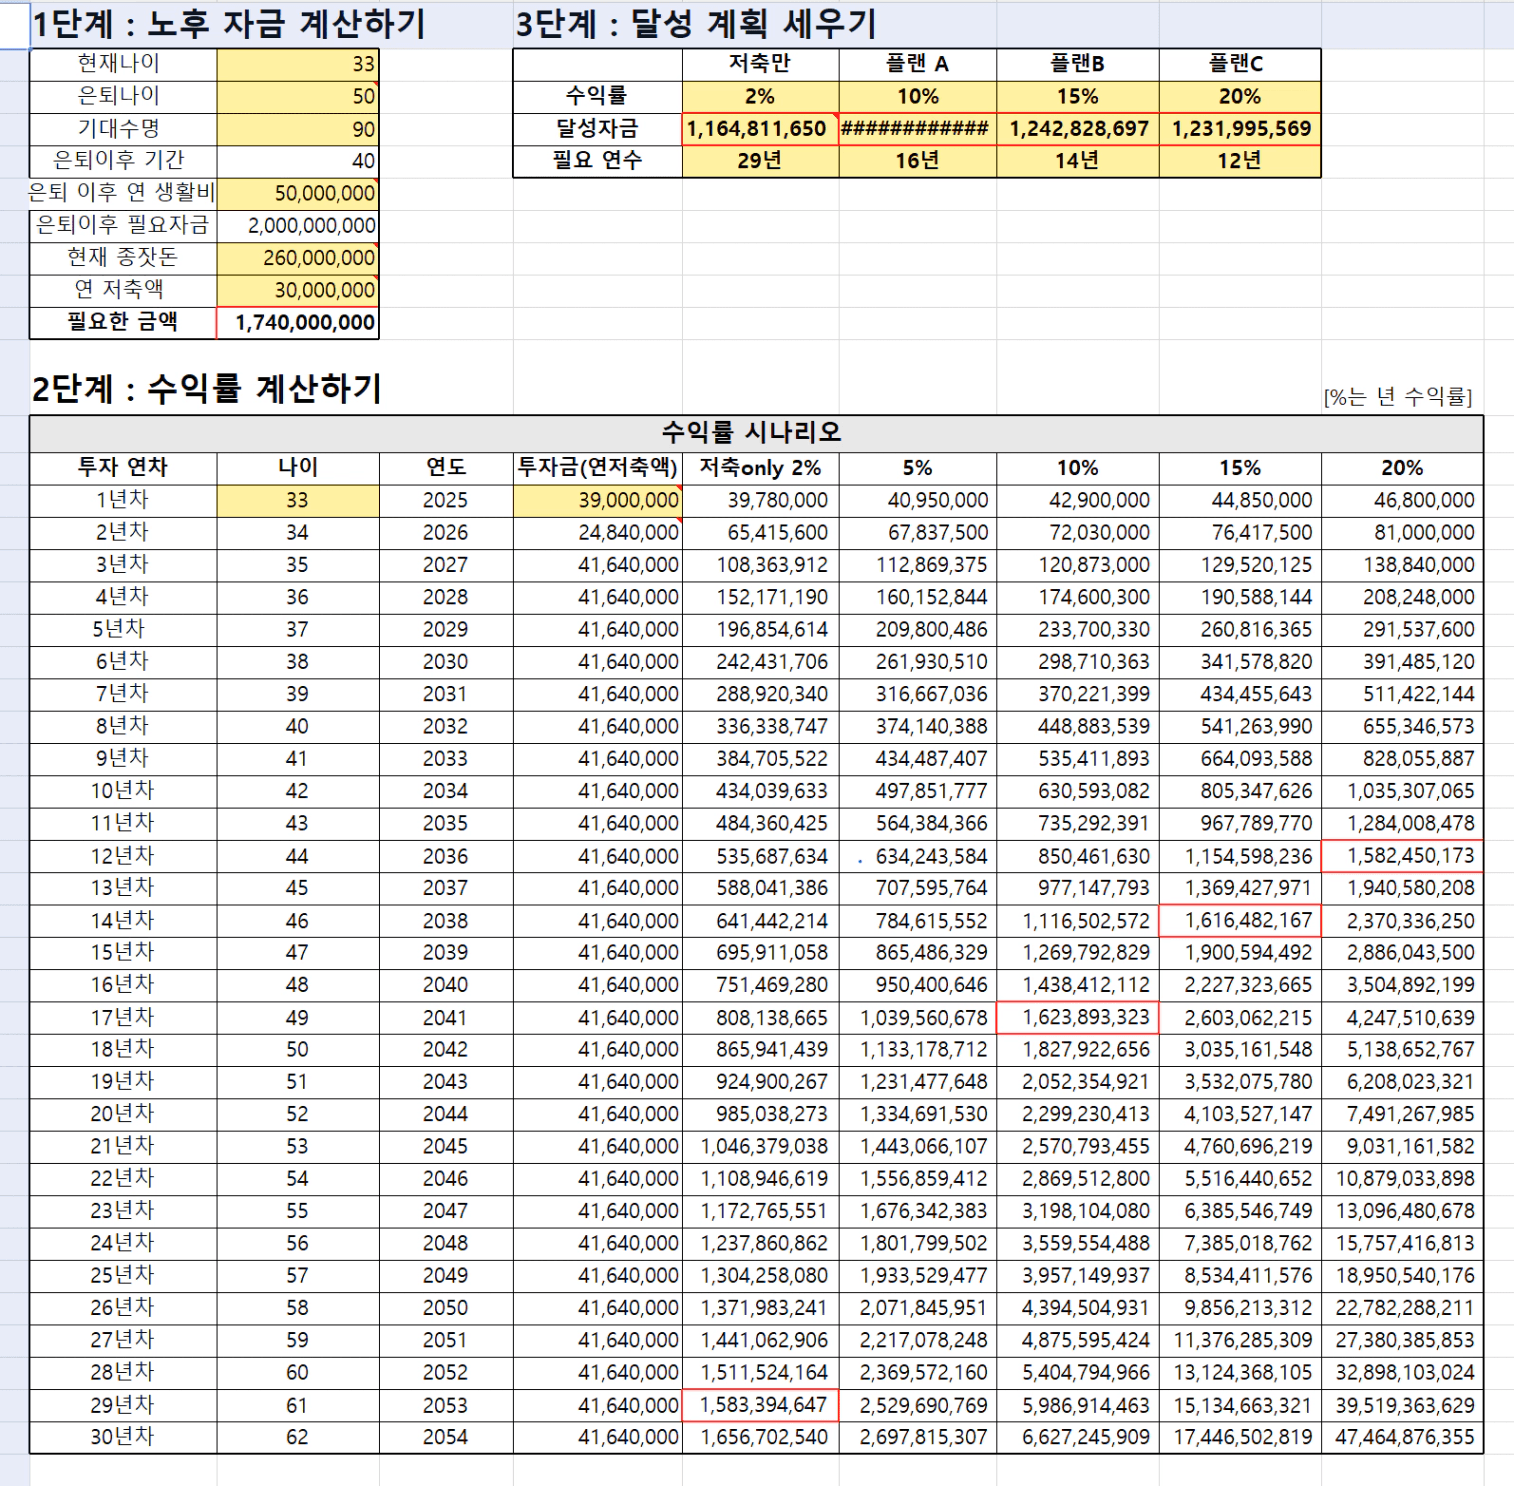
Task: Select the 투자 연차 column header
Action: [123, 468]
